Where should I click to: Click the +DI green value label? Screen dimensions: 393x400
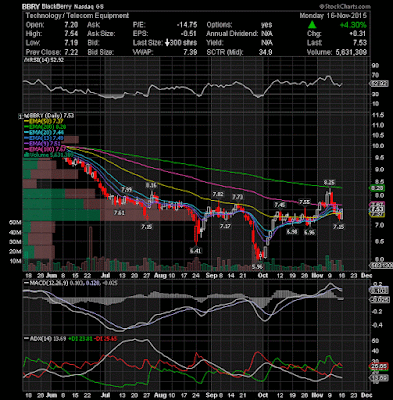(x=81, y=339)
